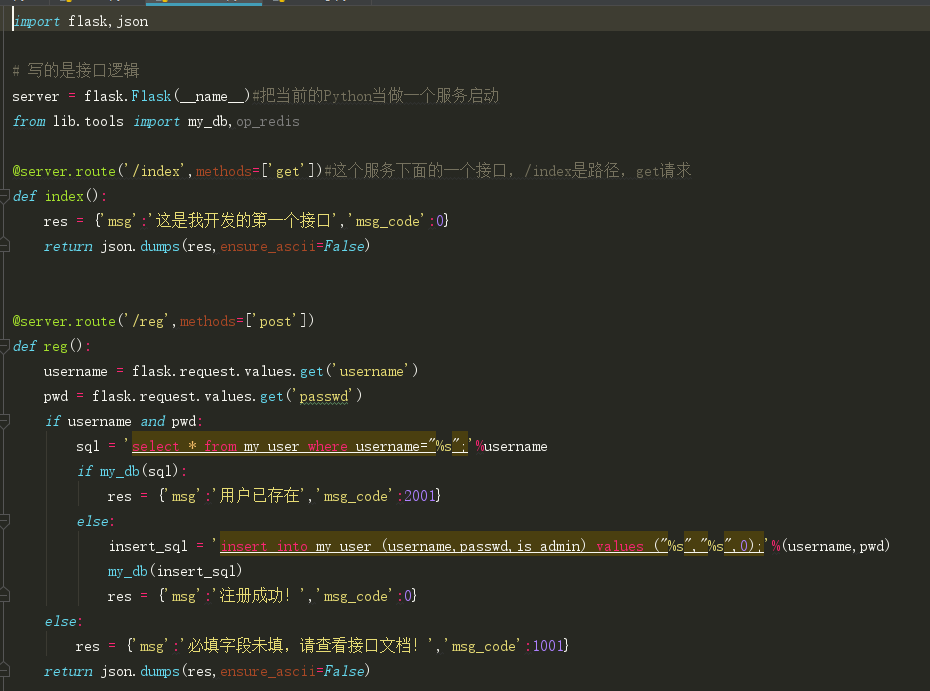Click 'ensure_ascii=False' inside the index function
Viewport: 930px width, 691px height.
292,246
